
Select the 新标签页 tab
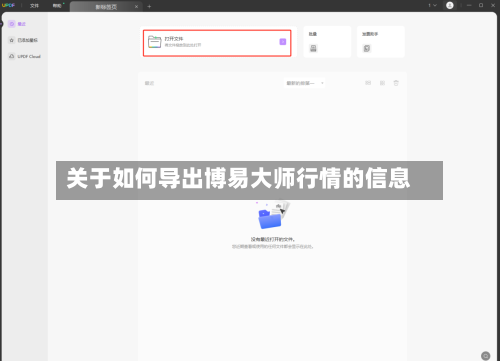(x=106, y=7)
